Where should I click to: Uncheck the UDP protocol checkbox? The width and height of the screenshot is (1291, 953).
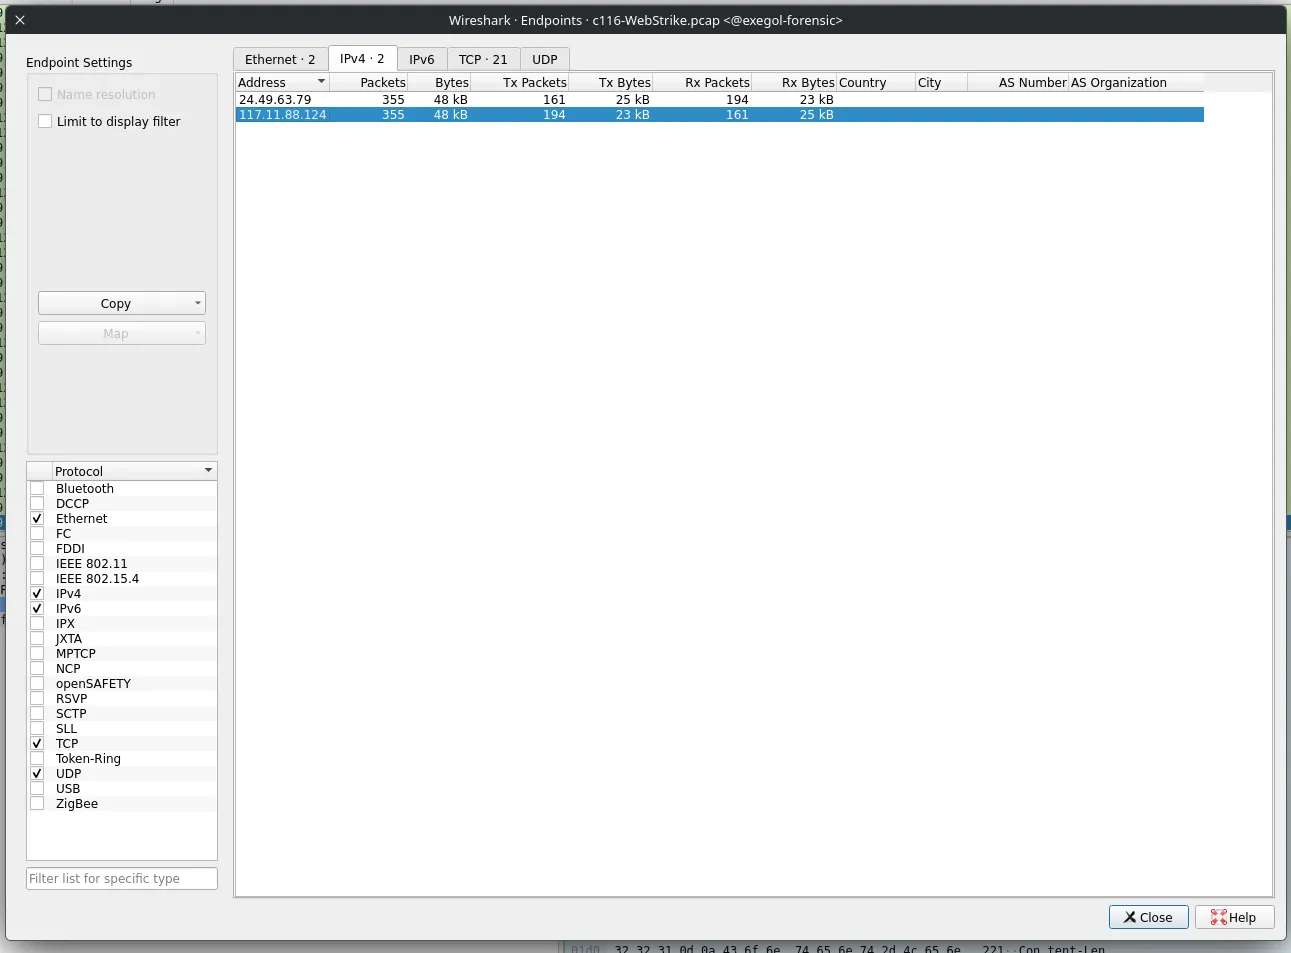[x=37, y=774]
